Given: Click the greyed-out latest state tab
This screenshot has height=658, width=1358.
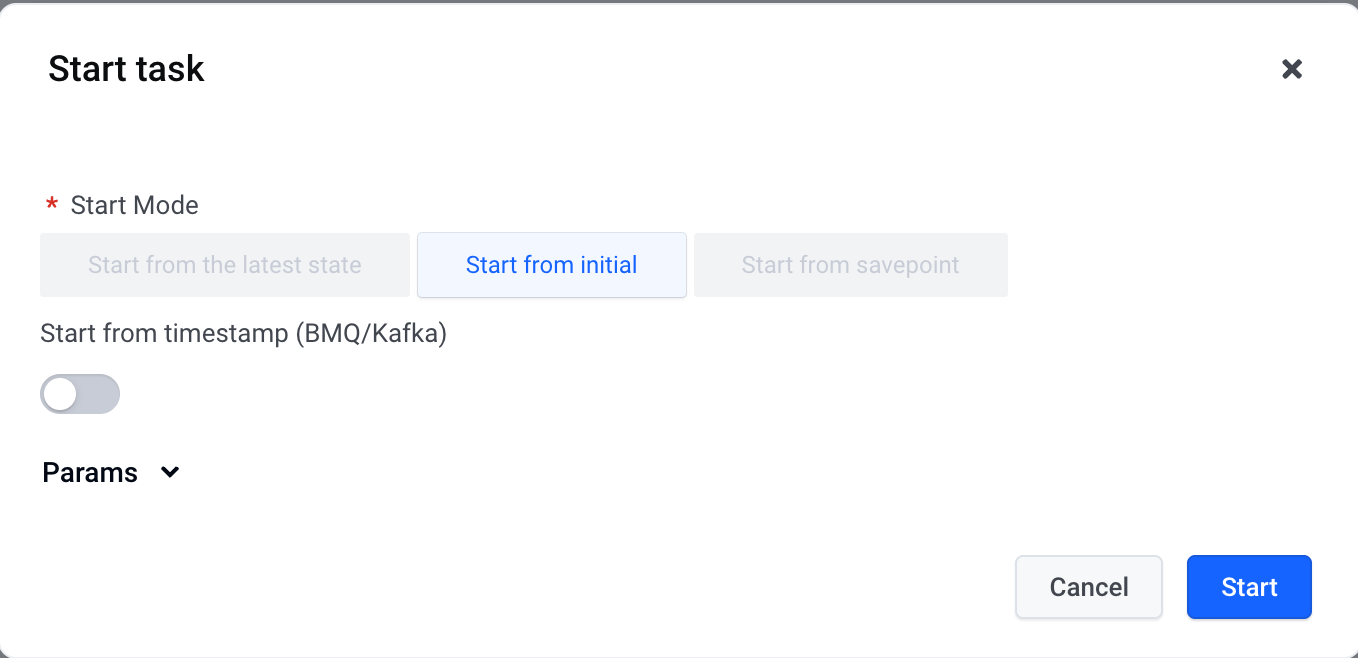Looking at the screenshot, I should pyautogui.click(x=225, y=265).
